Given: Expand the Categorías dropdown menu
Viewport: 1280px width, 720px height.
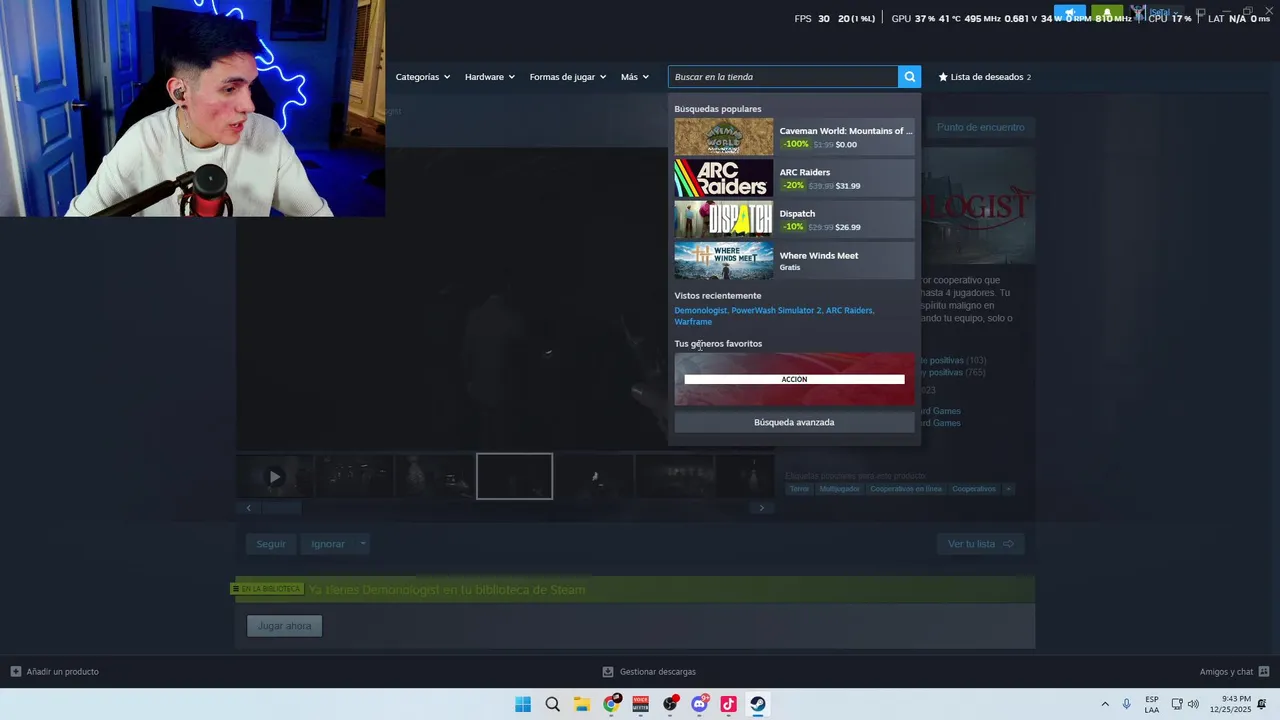Looking at the screenshot, I should 422,77.
